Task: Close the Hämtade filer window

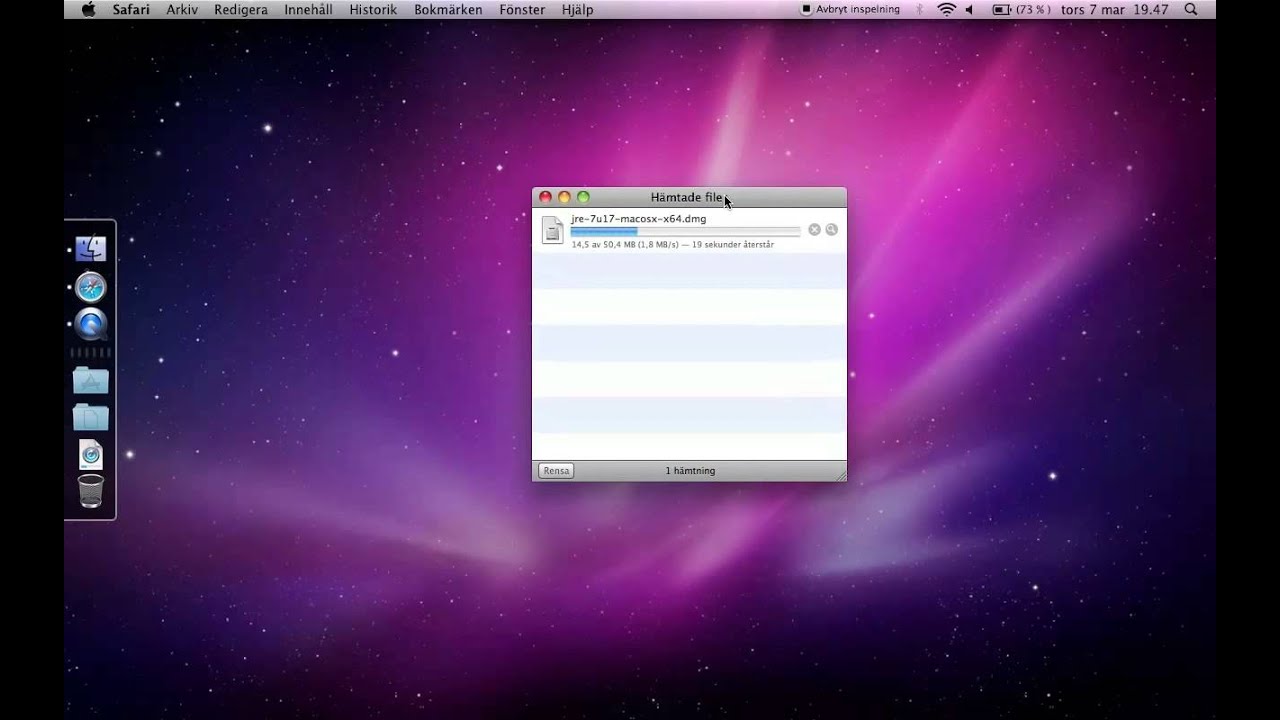Action: [545, 197]
